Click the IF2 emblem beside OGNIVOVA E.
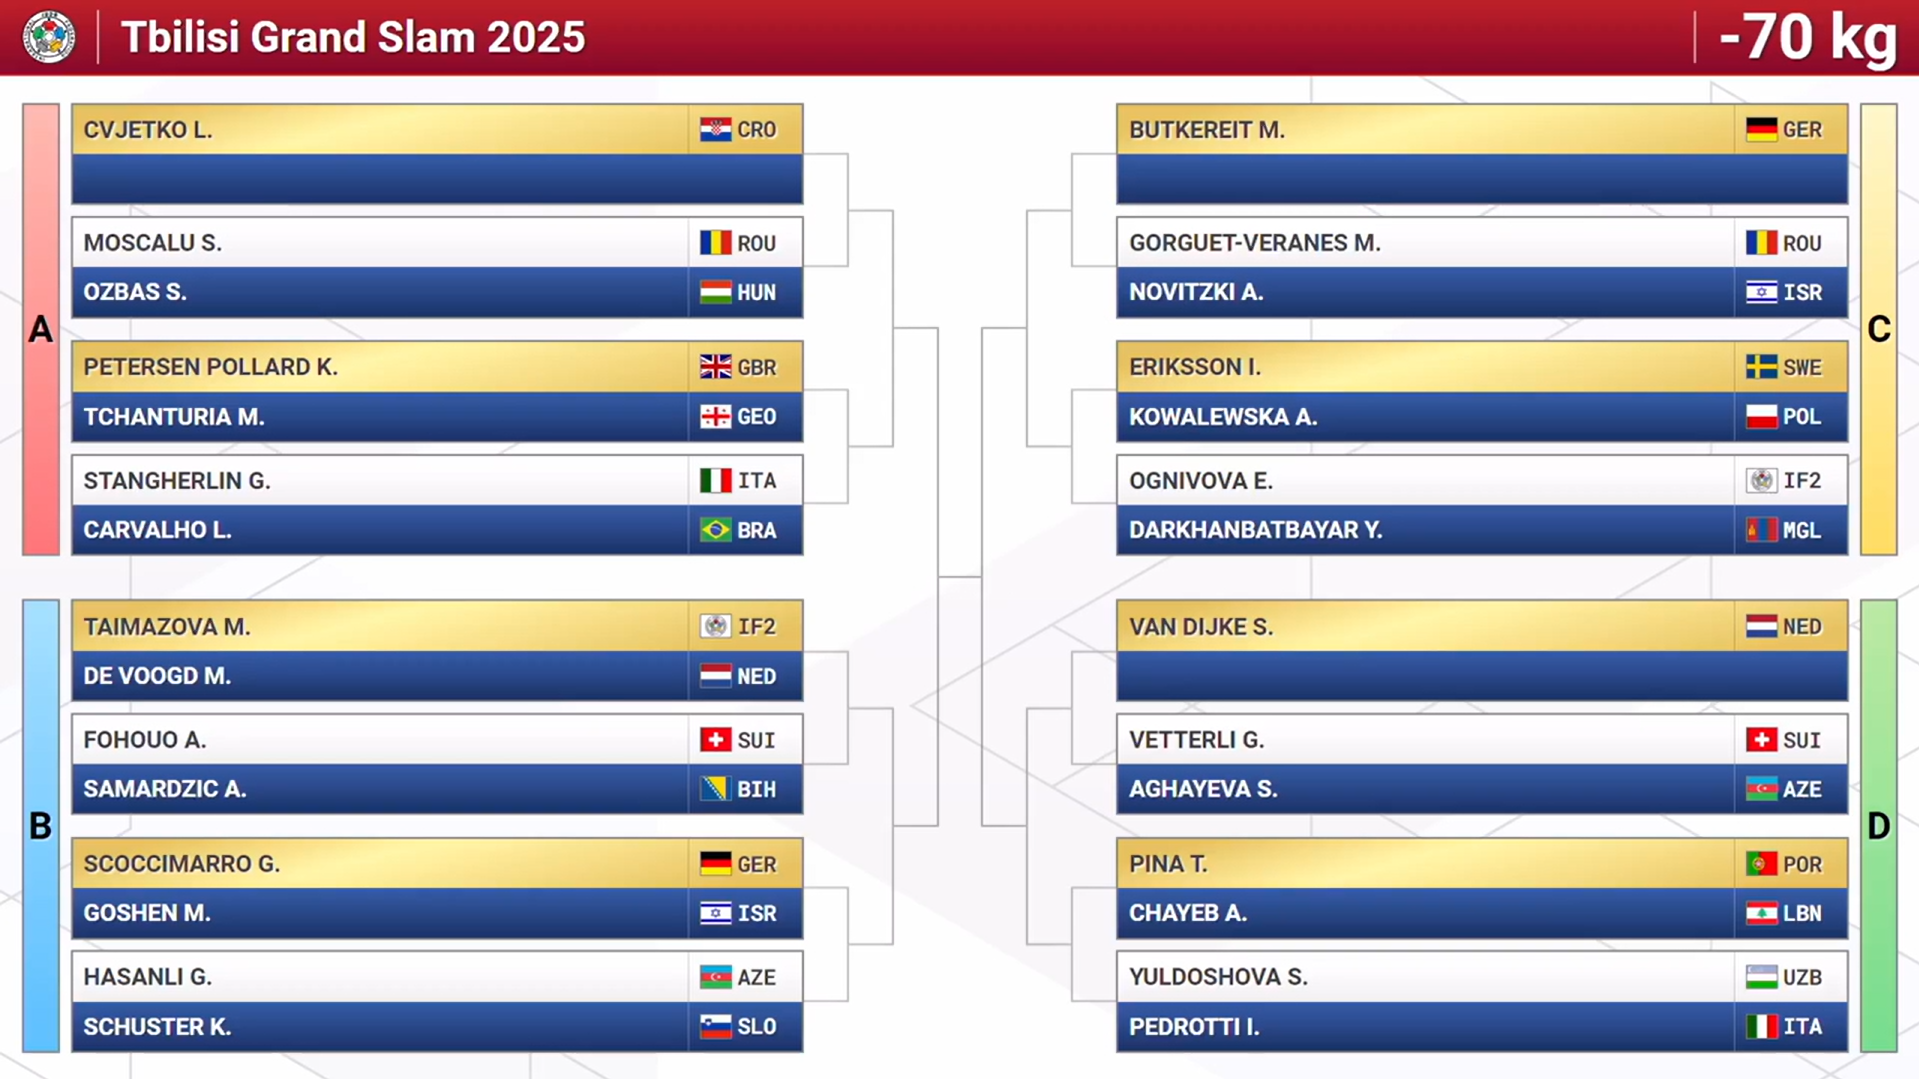 click(1761, 481)
